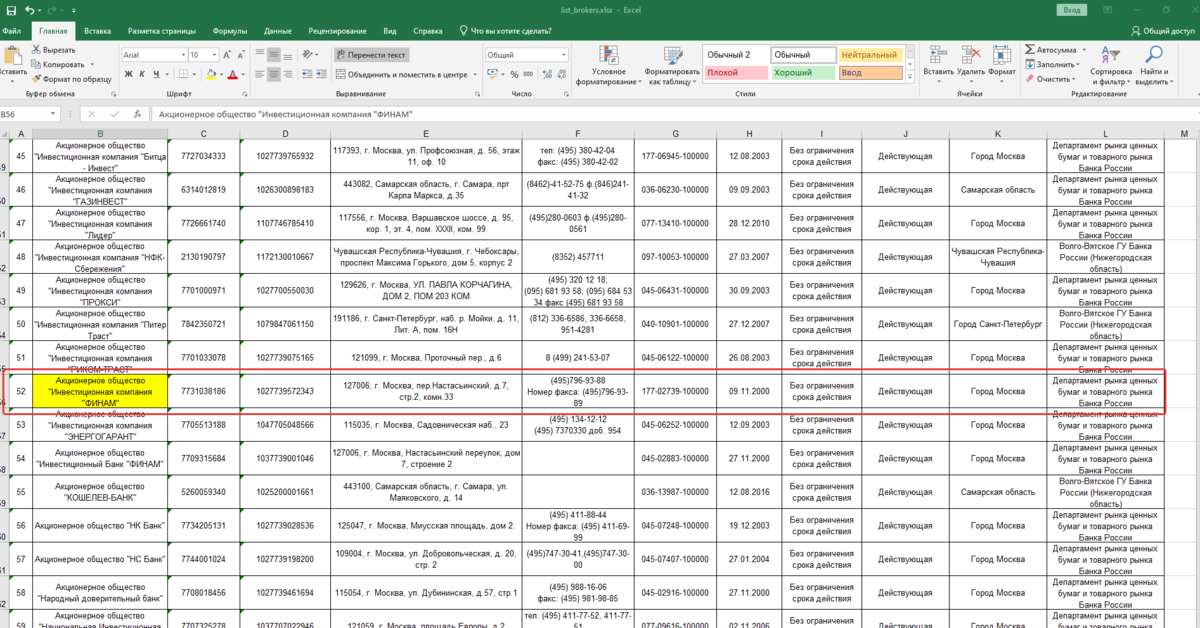1200x628 pixels.
Task: Apply the thousands separator 000 format
Action: coord(526,74)
